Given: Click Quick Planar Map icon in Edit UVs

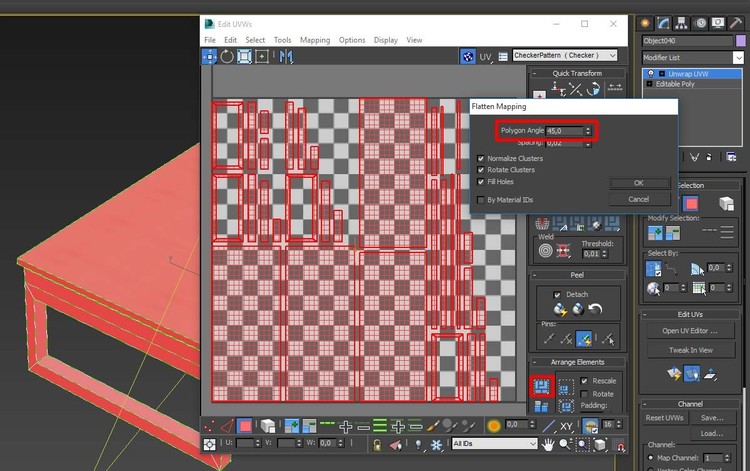Looking at the screenshot, I should coord(674,373).
